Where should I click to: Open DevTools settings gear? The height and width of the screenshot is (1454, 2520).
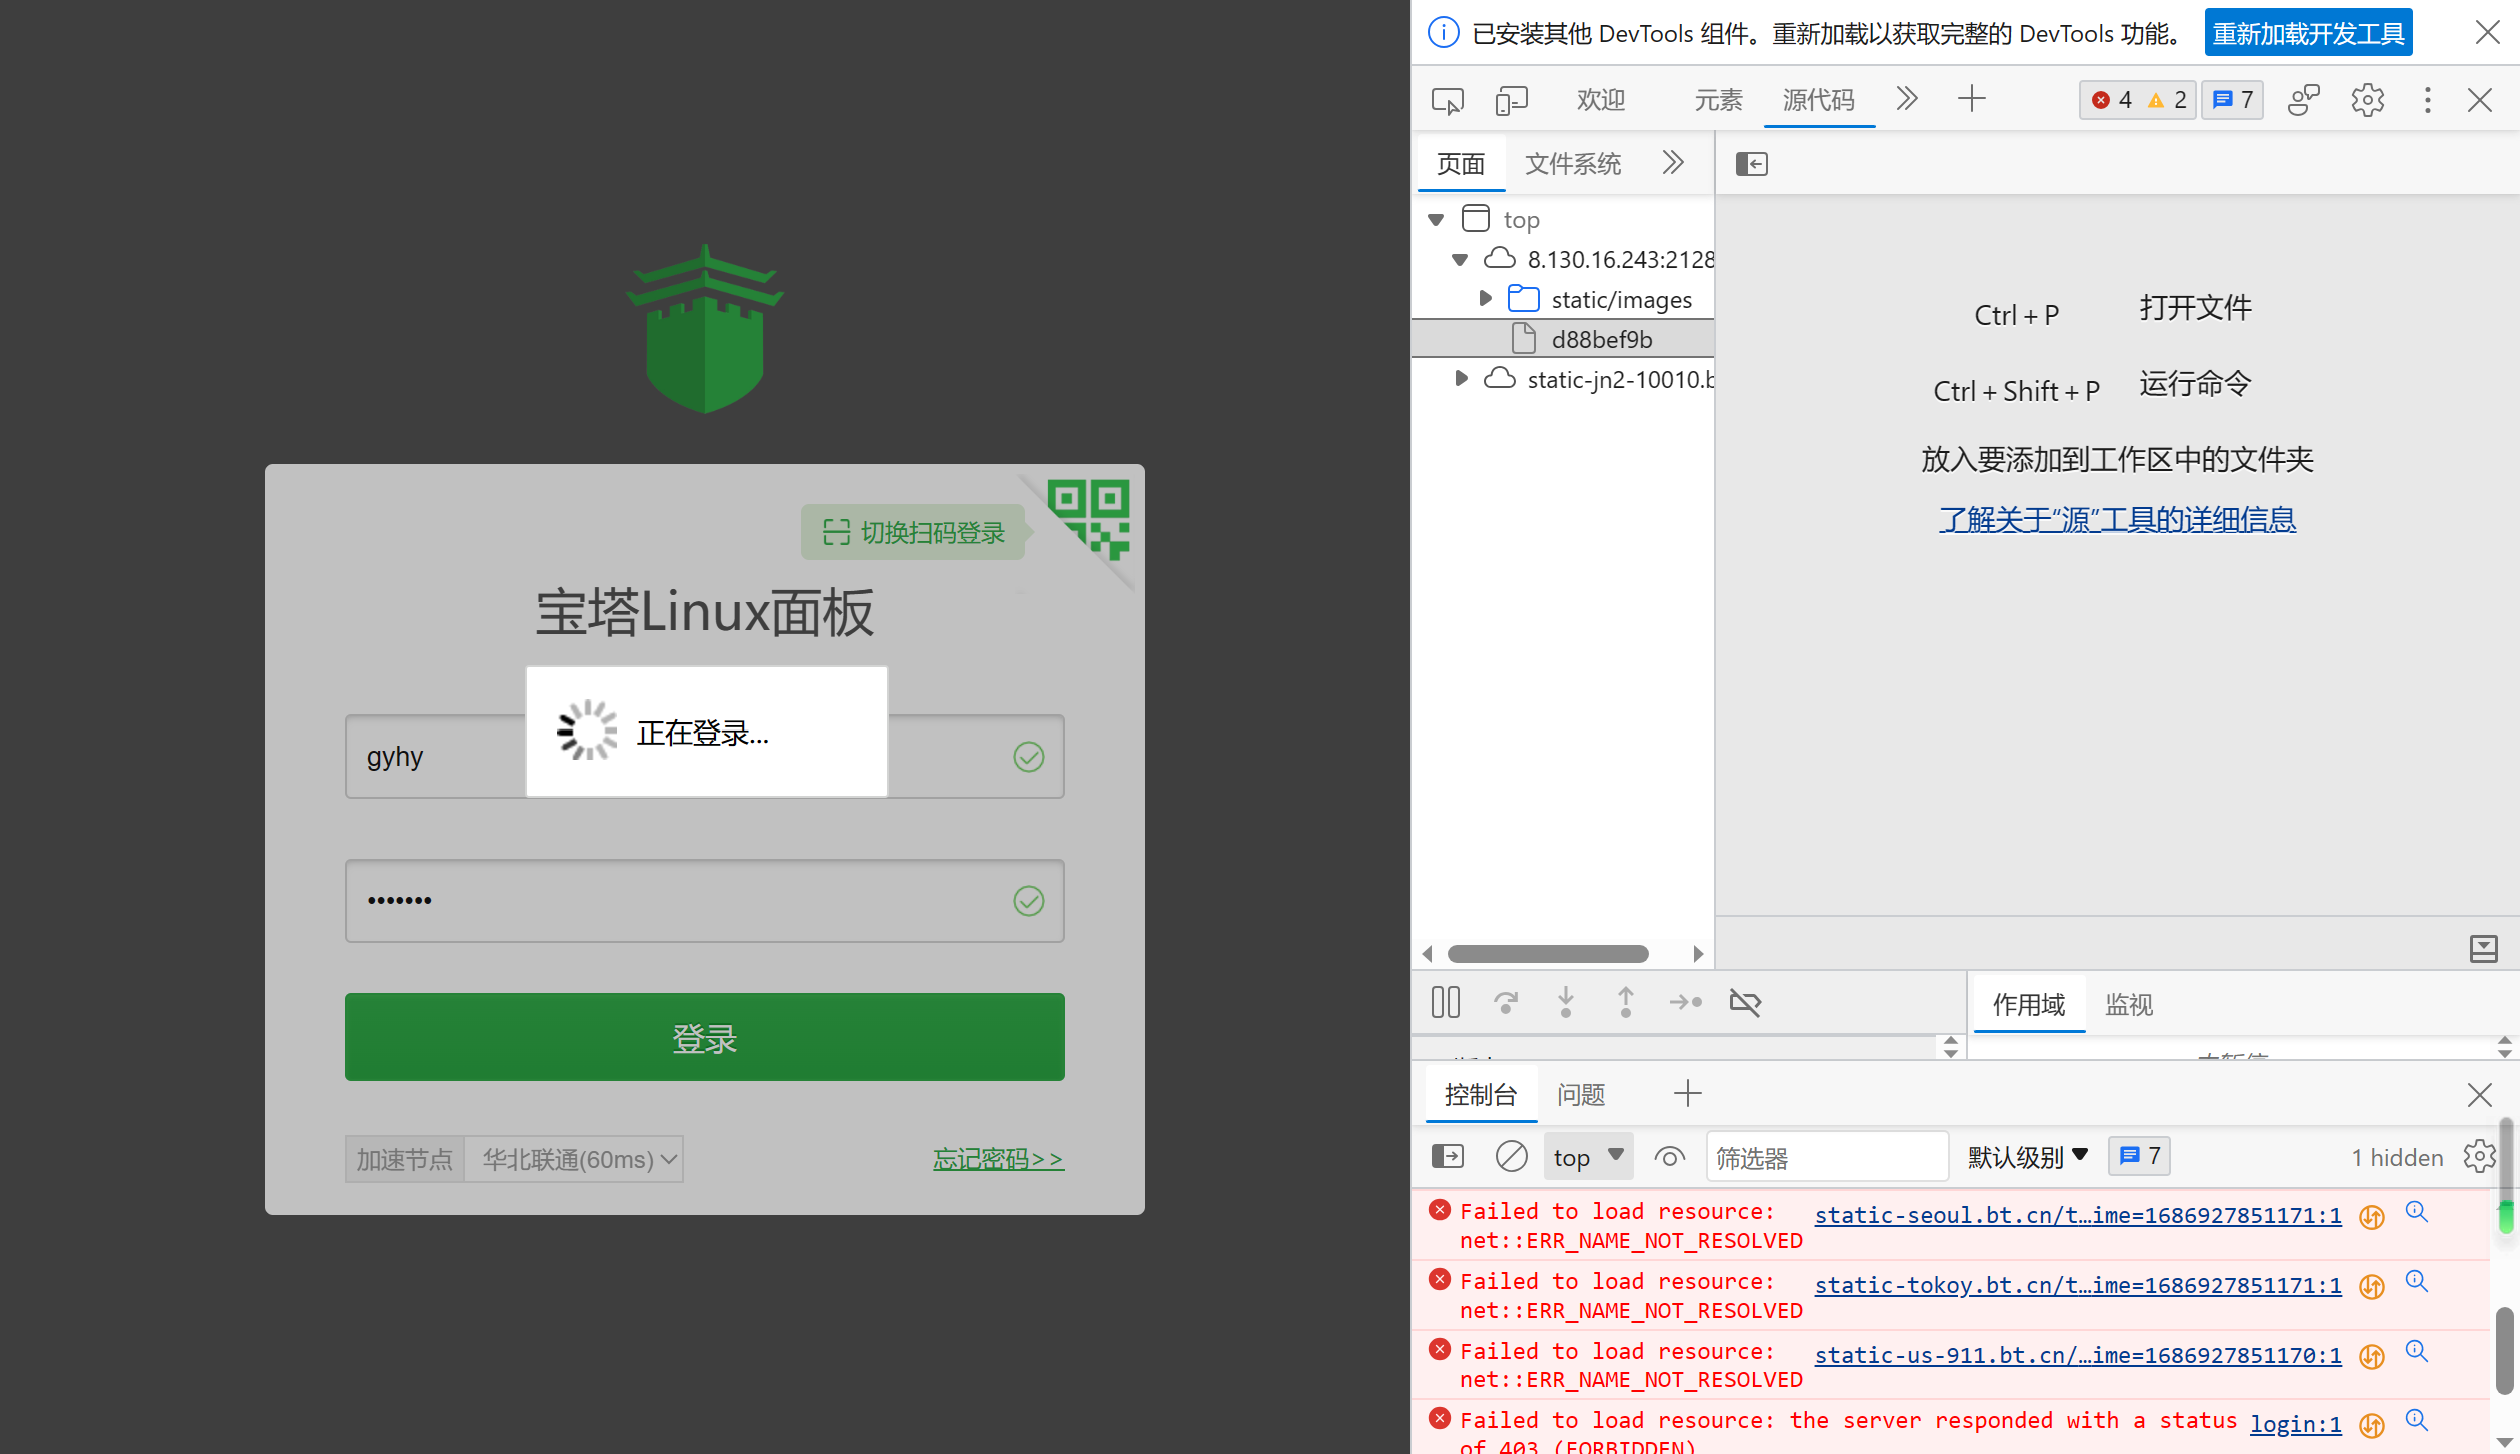point(2367,100)
